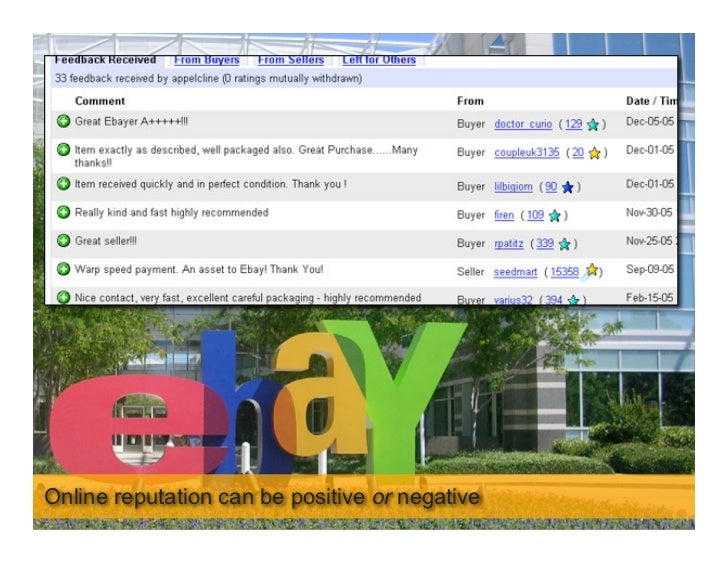728x563 pixels.
Task: Click turquoise star next to varius32's score
Action: click(573, 300)
